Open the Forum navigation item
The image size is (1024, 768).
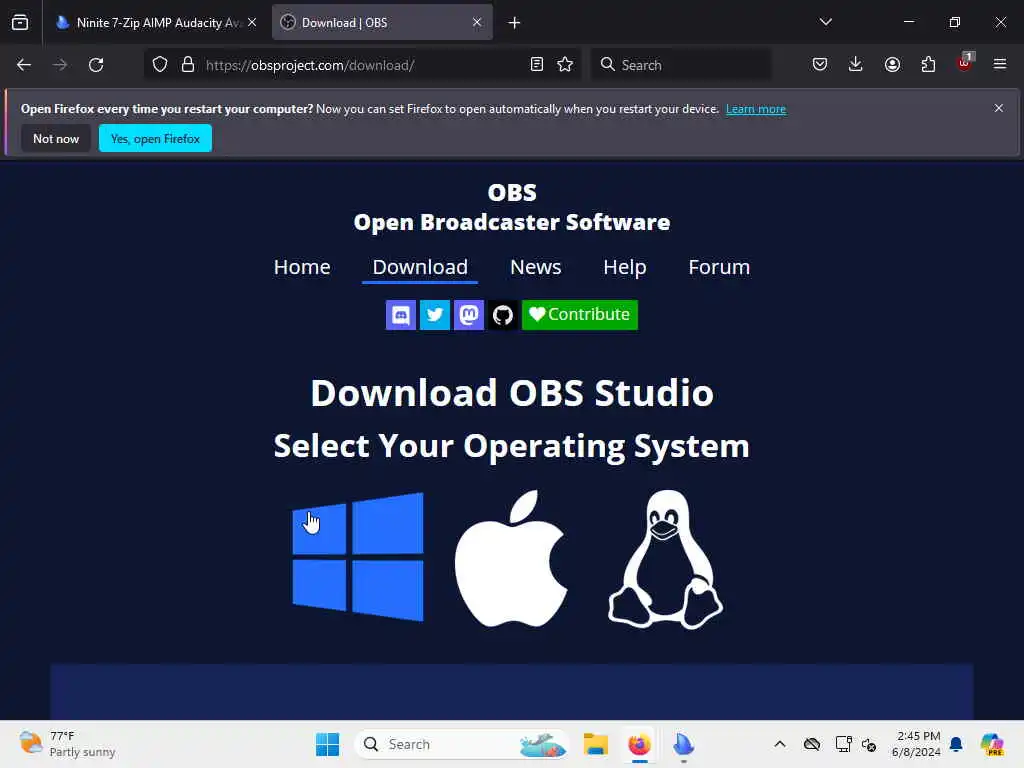(719, 267)
